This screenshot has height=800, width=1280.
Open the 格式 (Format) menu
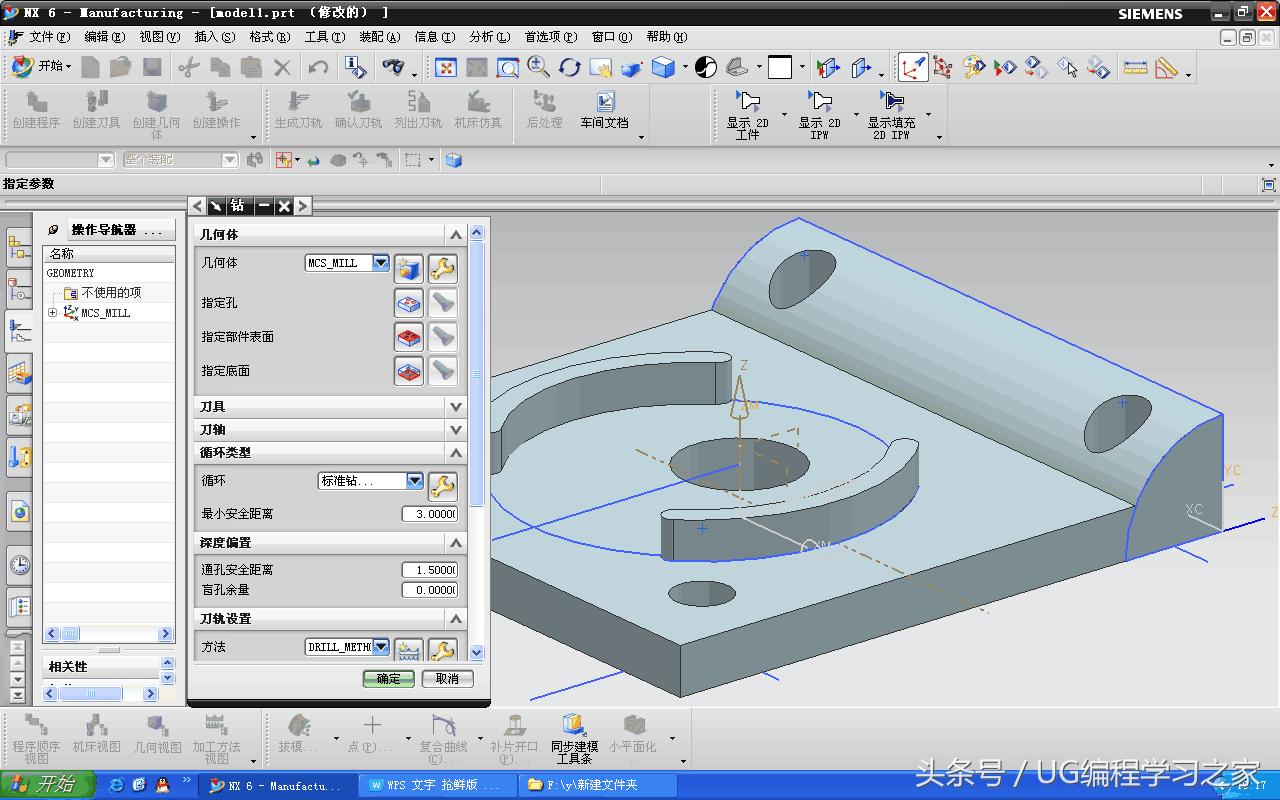pos(269,37)
